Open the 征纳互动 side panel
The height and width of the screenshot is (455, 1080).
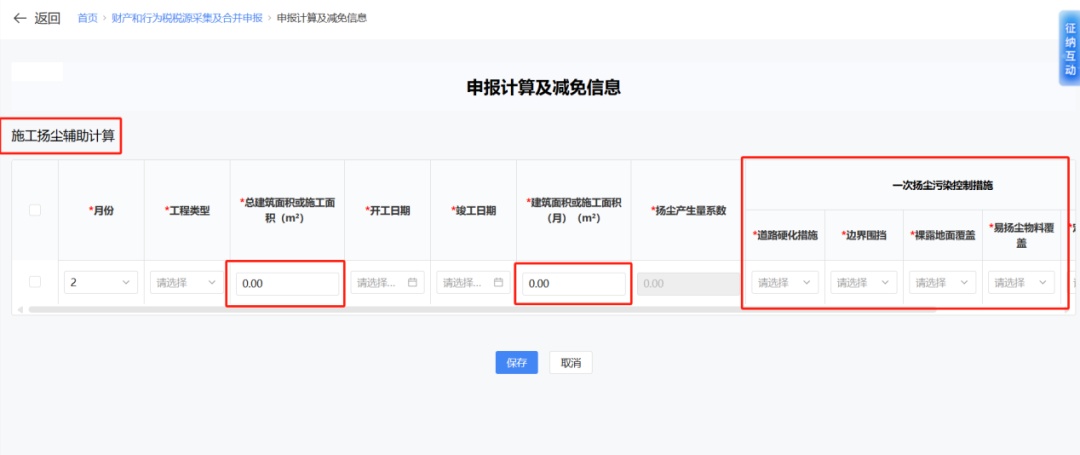point(1069,49)
